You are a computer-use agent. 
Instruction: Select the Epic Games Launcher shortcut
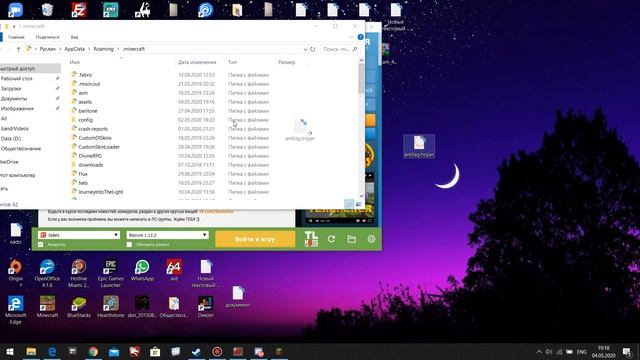click(x=111, y=273)
